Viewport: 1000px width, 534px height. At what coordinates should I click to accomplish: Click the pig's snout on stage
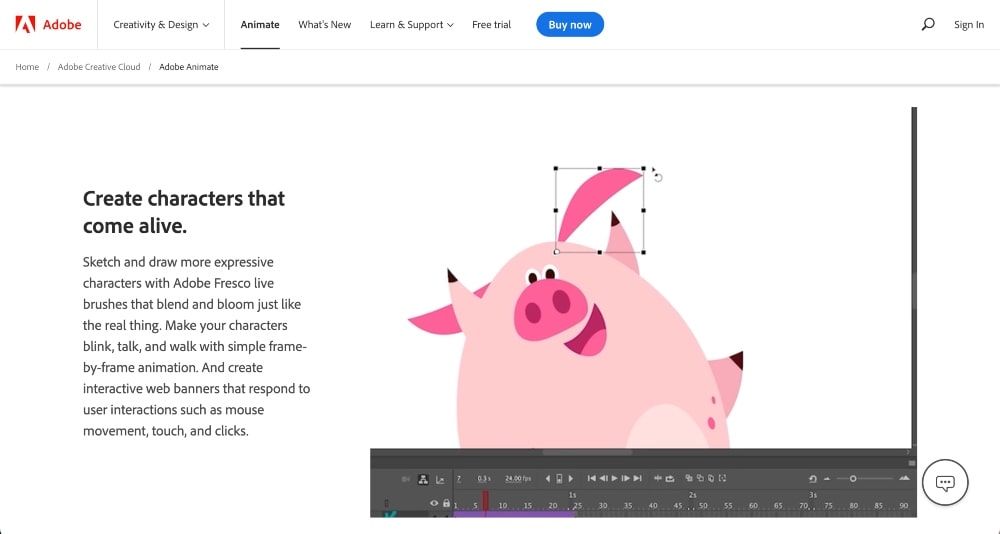(x=550, y=309)
